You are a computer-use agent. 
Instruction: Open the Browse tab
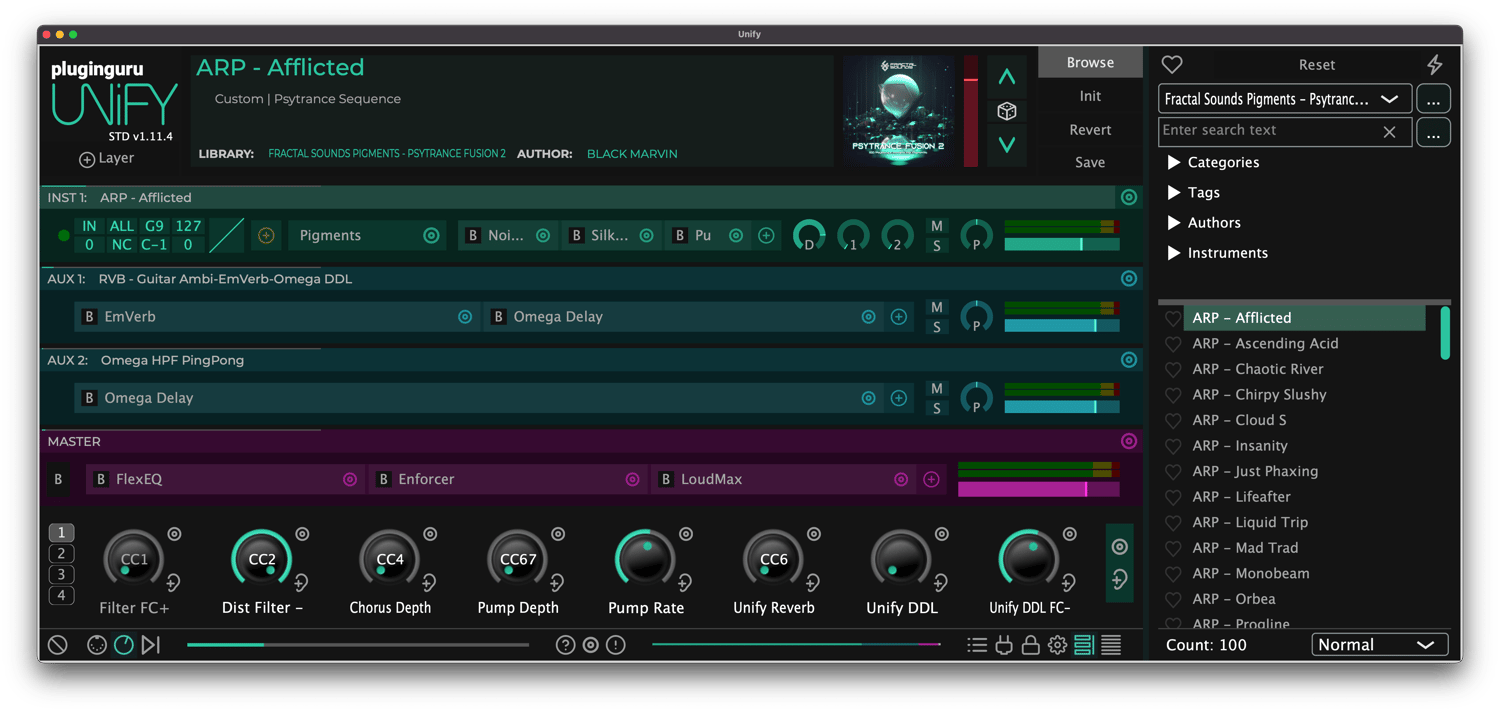point(1090,62)
